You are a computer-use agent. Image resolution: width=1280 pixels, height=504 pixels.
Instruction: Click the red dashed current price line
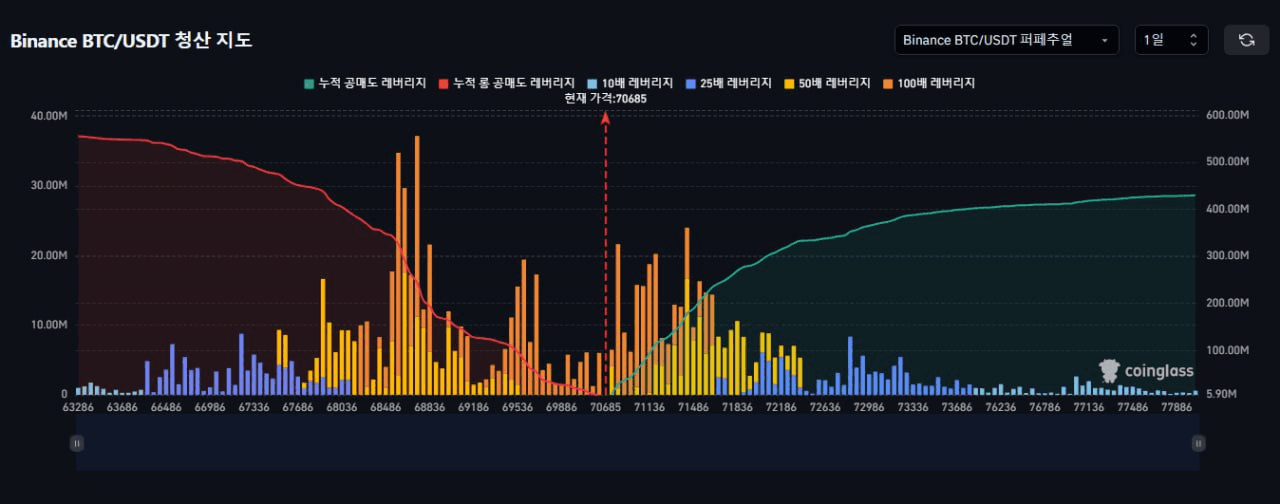[x=605, y=250]
